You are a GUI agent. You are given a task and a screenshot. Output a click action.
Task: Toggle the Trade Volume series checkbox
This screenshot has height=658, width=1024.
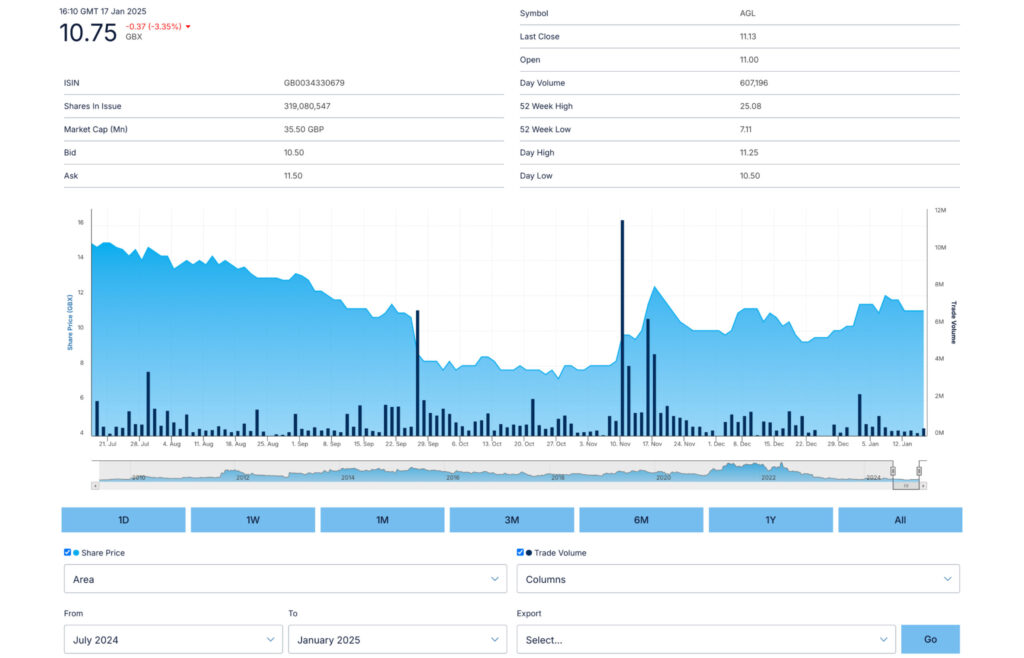[x=520, y=552]
